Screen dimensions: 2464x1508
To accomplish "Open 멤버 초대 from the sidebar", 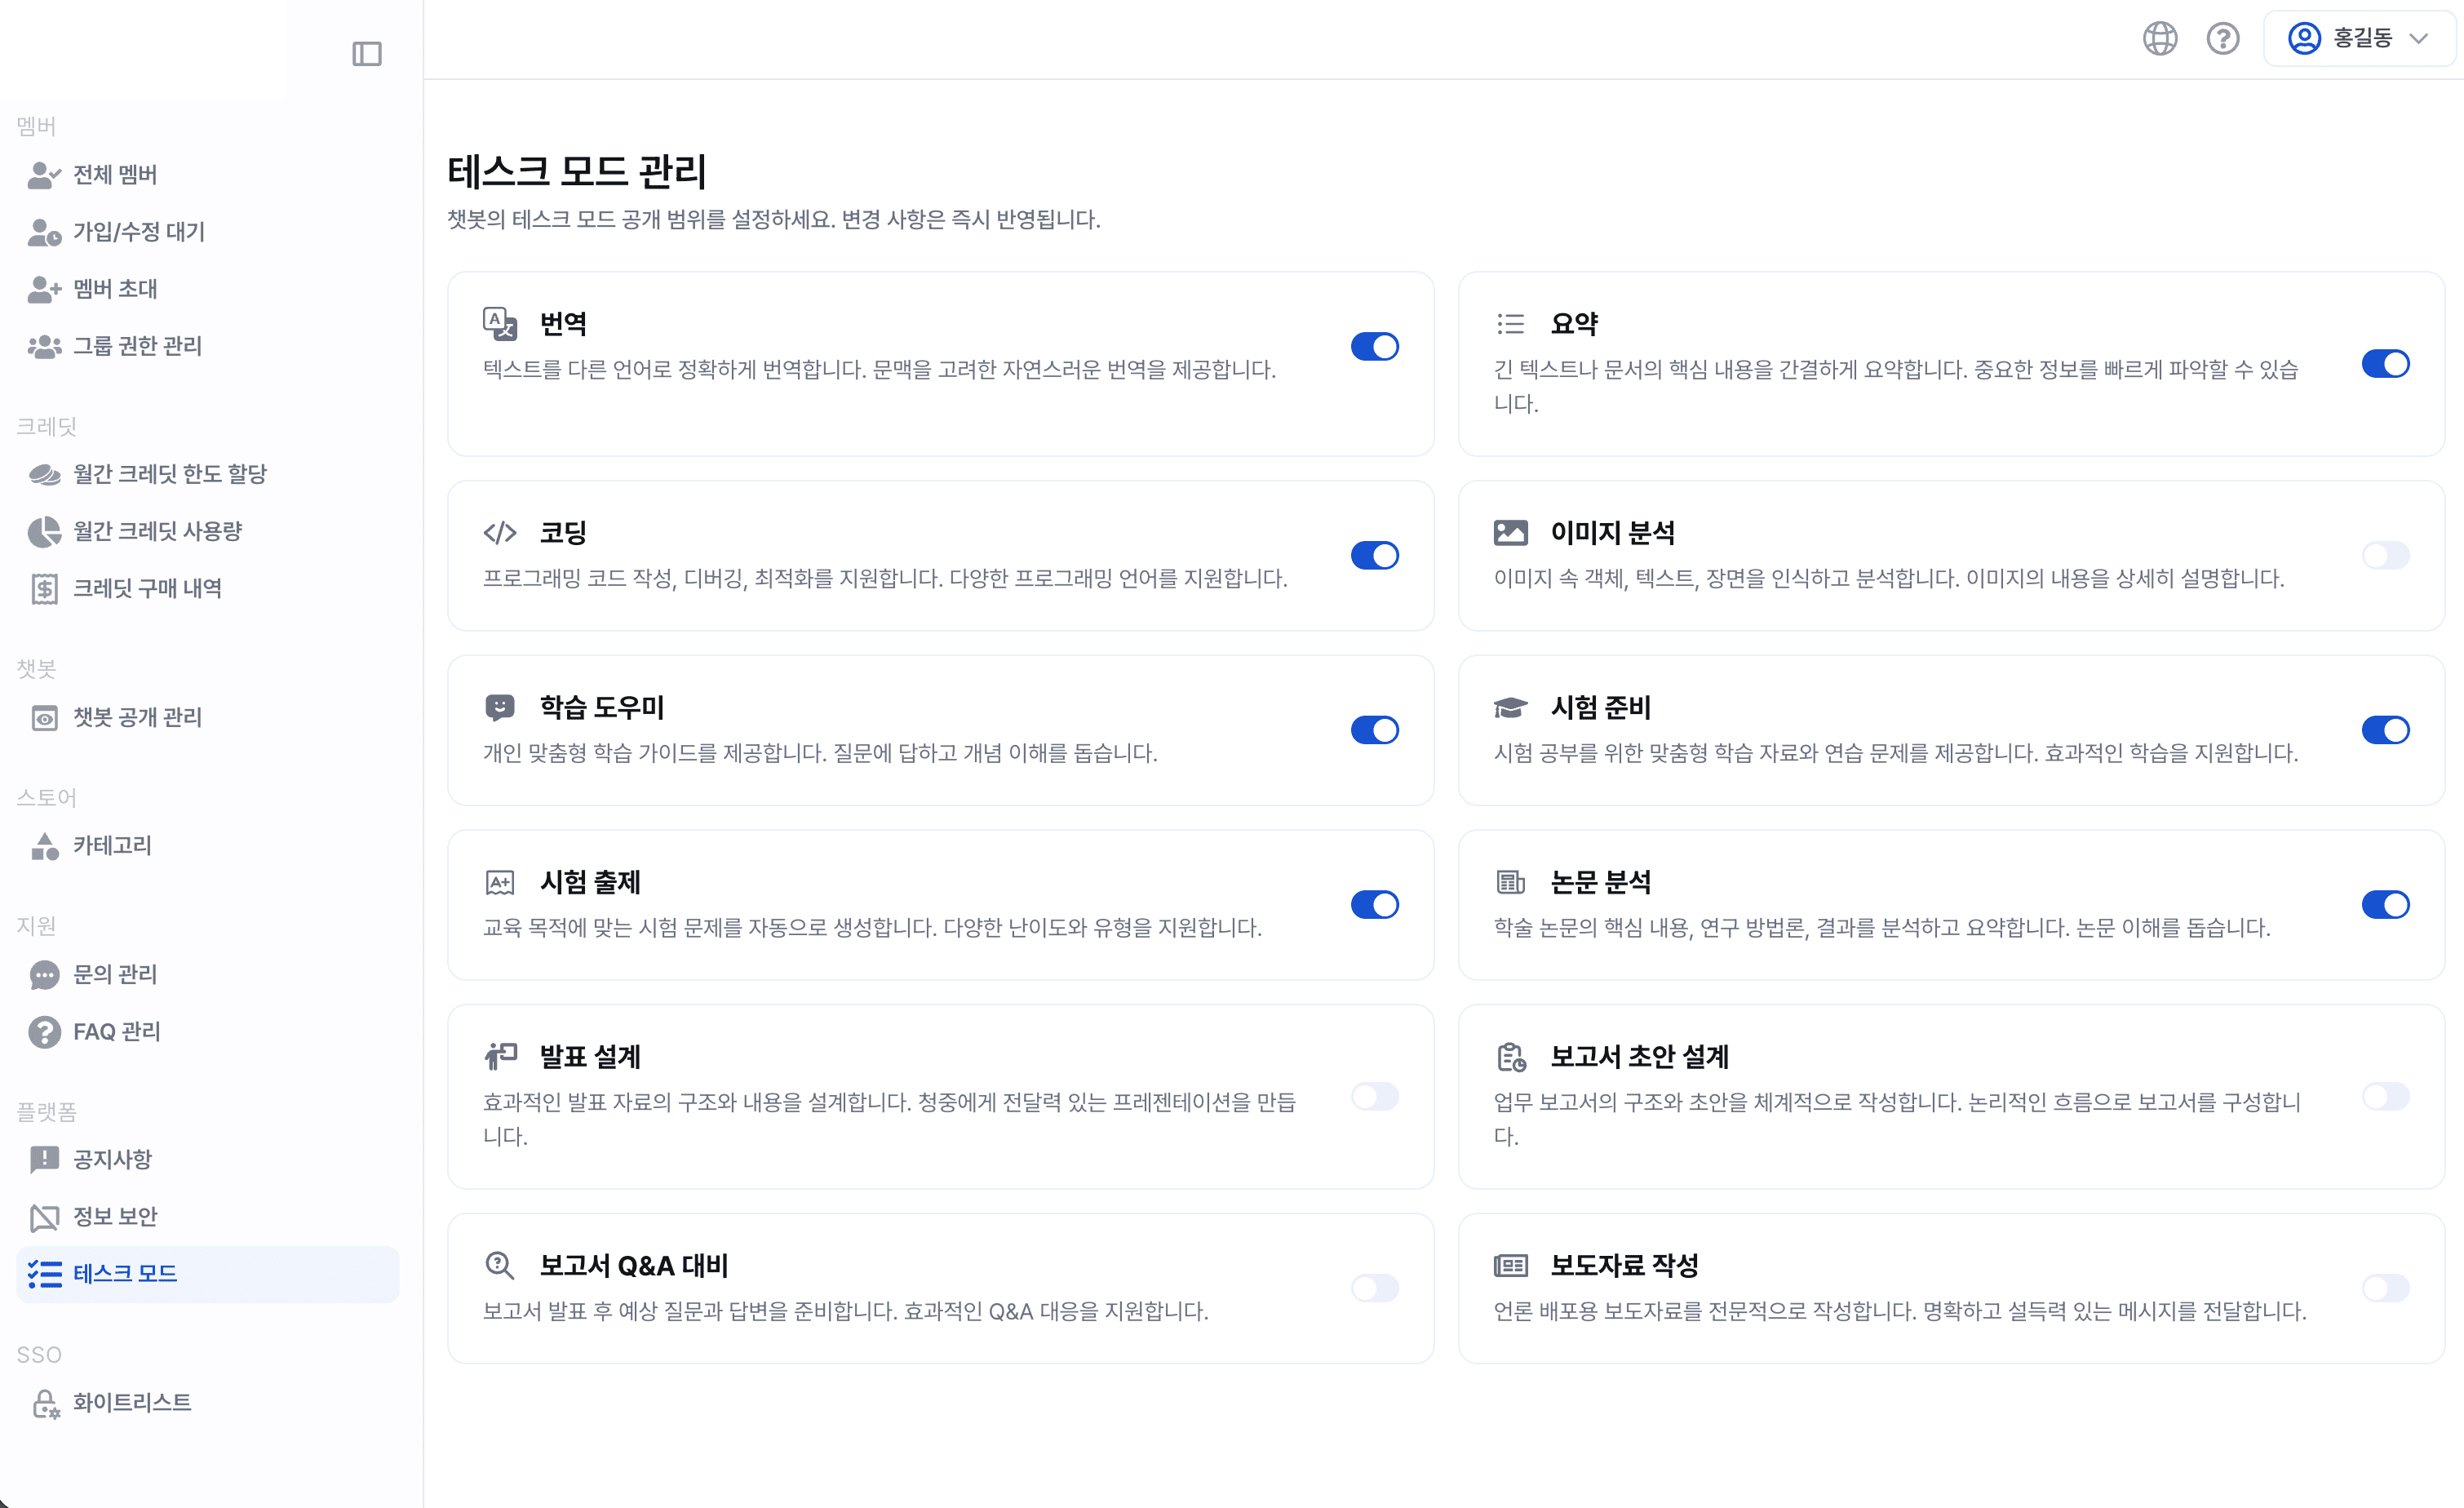I will point(115,288).
